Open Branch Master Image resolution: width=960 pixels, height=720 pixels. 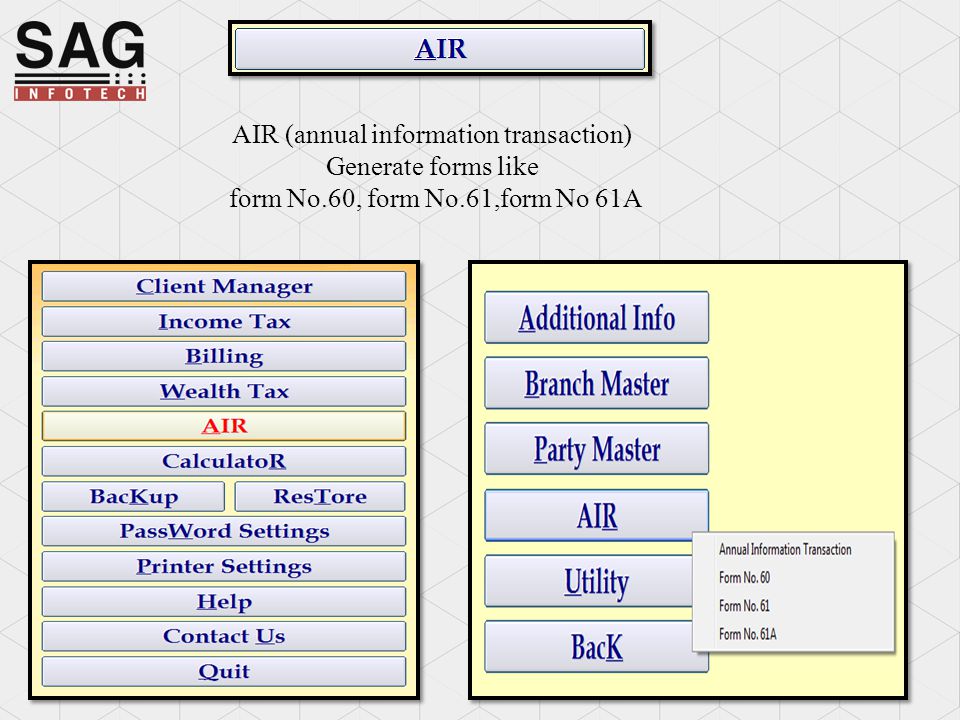596,383
